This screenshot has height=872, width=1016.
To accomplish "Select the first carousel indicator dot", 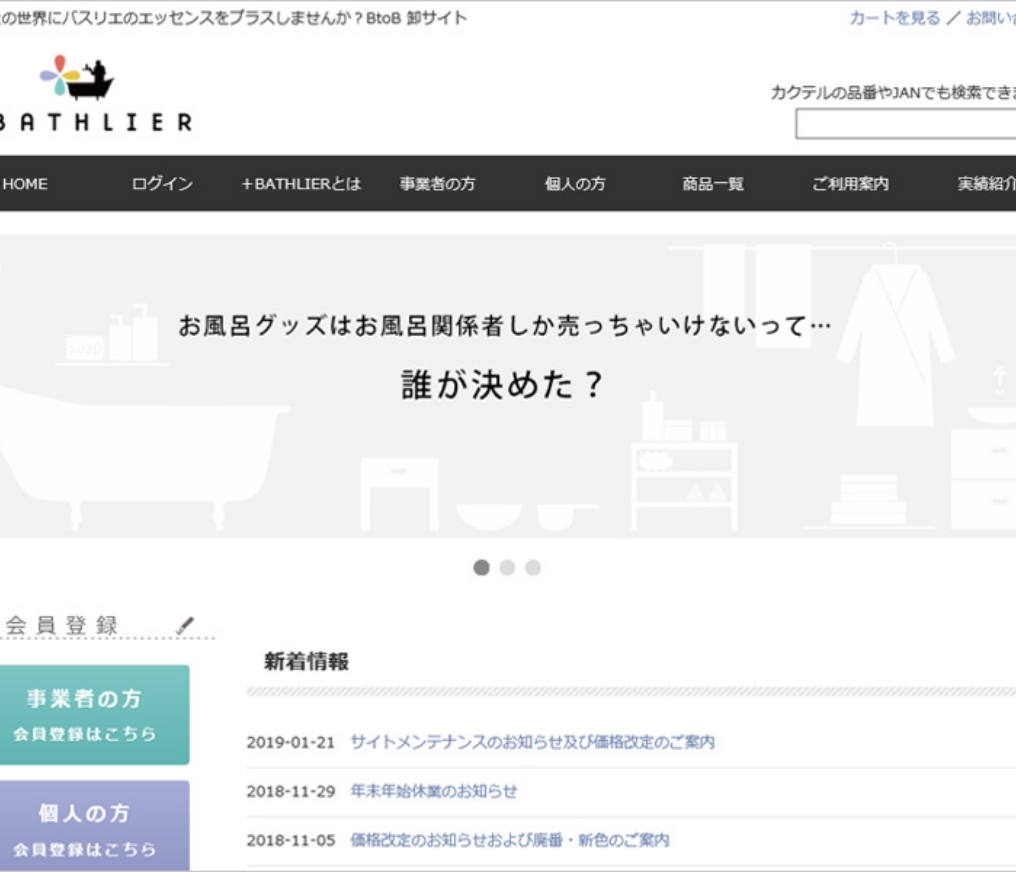I will (x=481, y=568).
